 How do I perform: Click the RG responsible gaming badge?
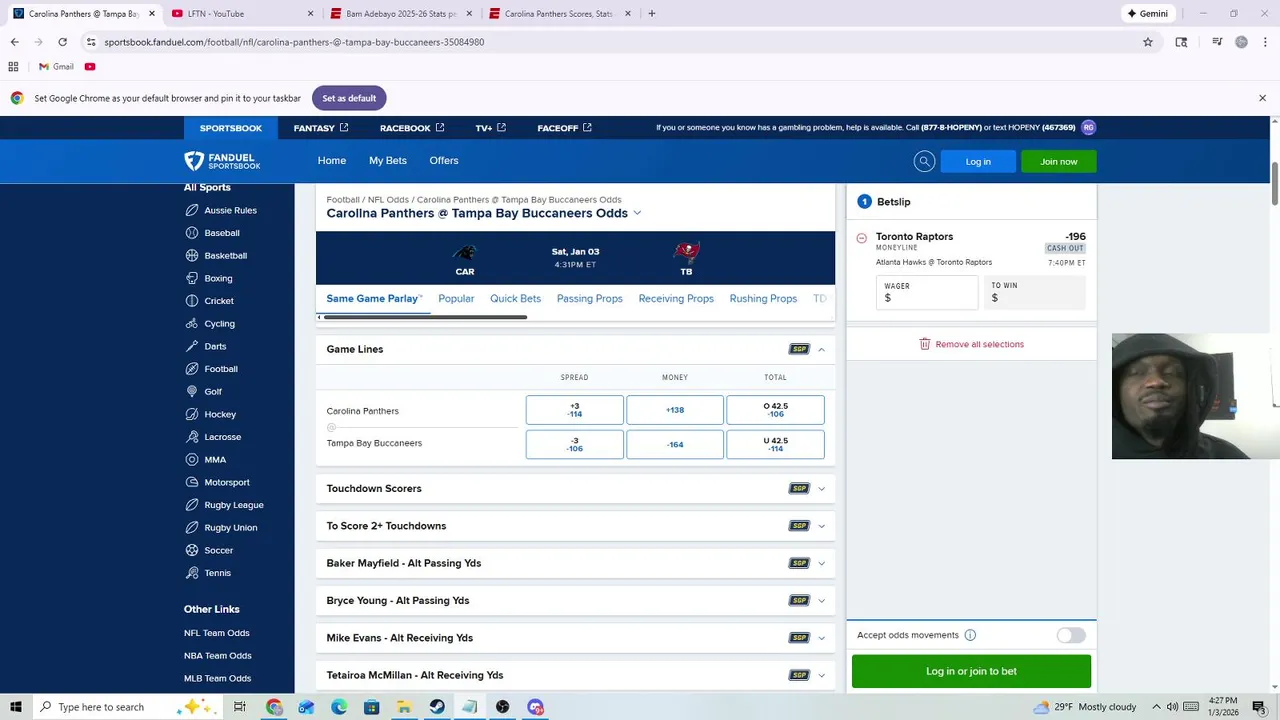click(1088, 128)
